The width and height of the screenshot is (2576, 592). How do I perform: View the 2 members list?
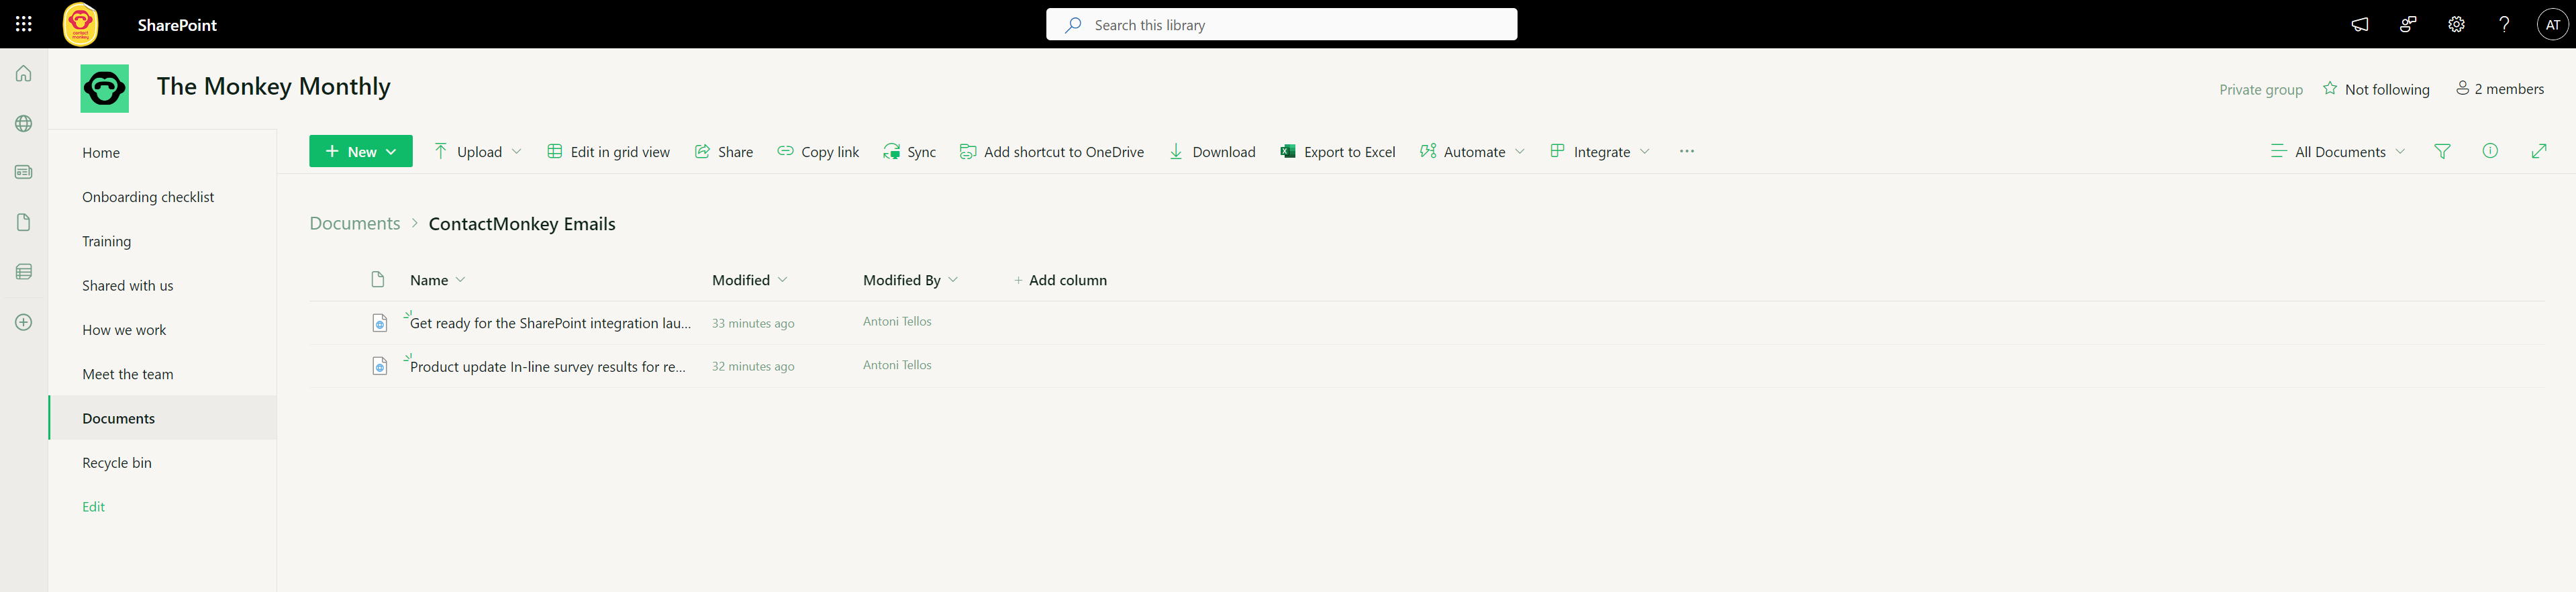[2500, 89]
